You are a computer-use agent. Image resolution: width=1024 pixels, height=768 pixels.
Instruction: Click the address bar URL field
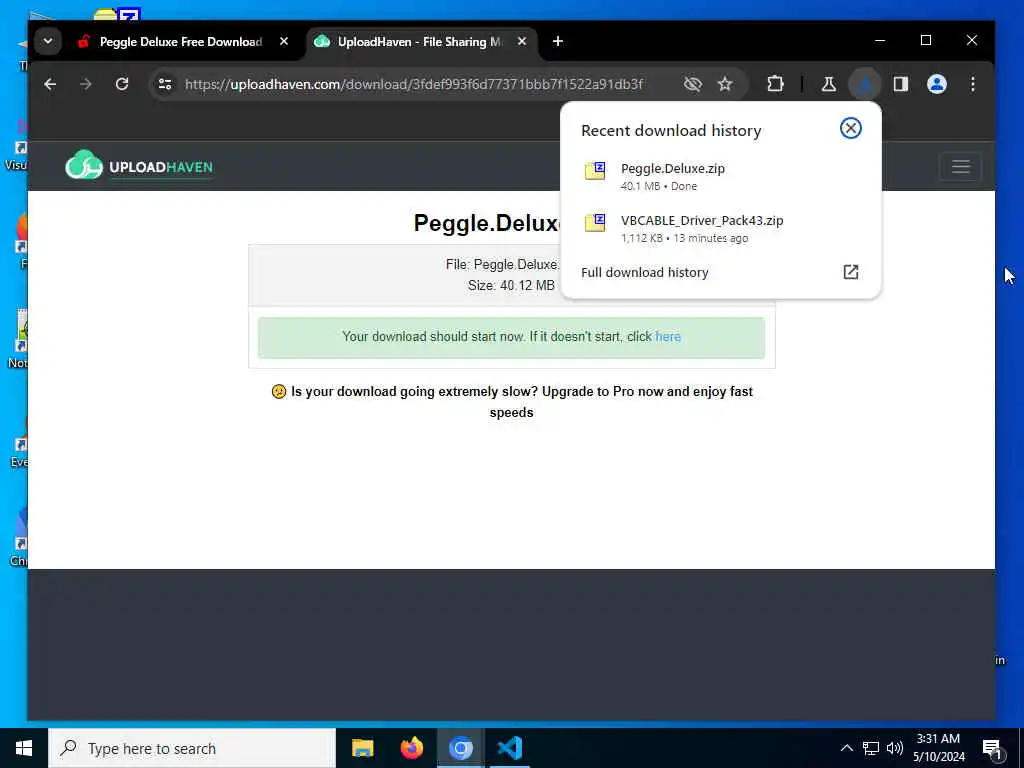413,84
